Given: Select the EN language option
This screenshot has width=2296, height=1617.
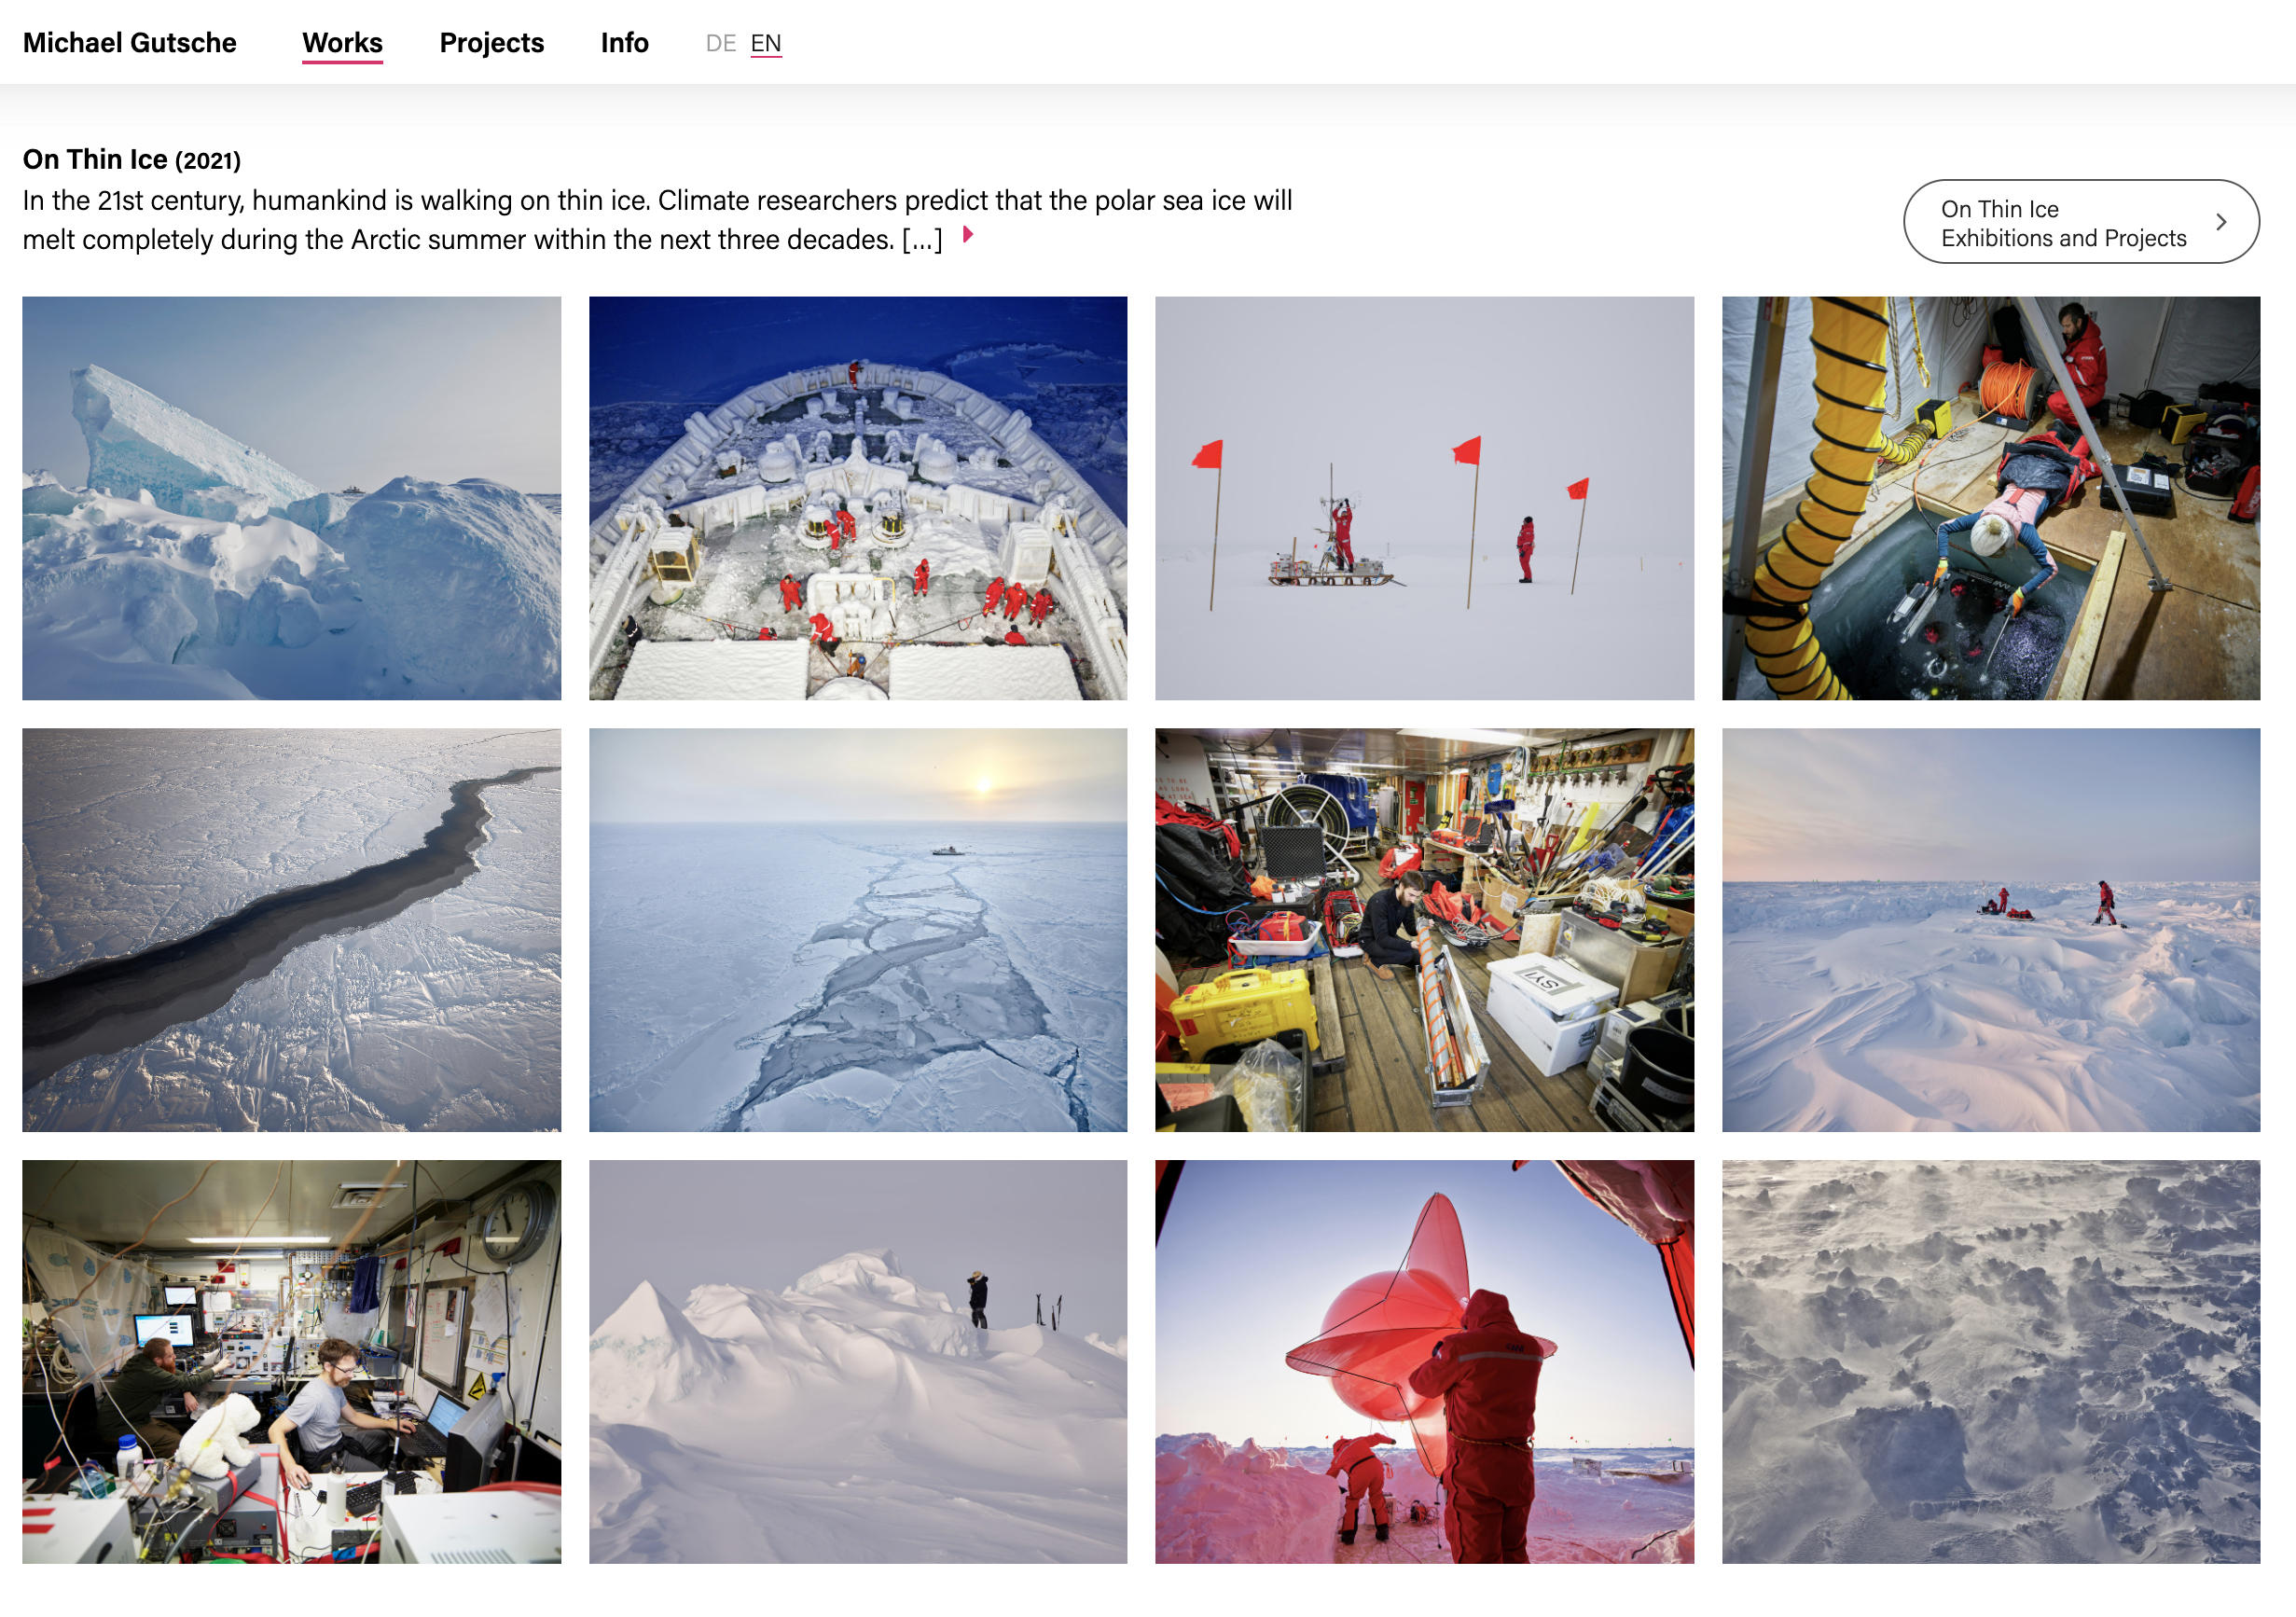Looking at the screenshot, I should coord(765,44).
